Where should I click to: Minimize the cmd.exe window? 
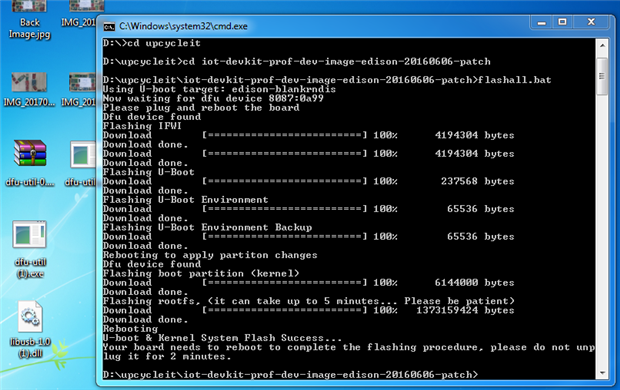pyautogui.click(x=542, y=23)
